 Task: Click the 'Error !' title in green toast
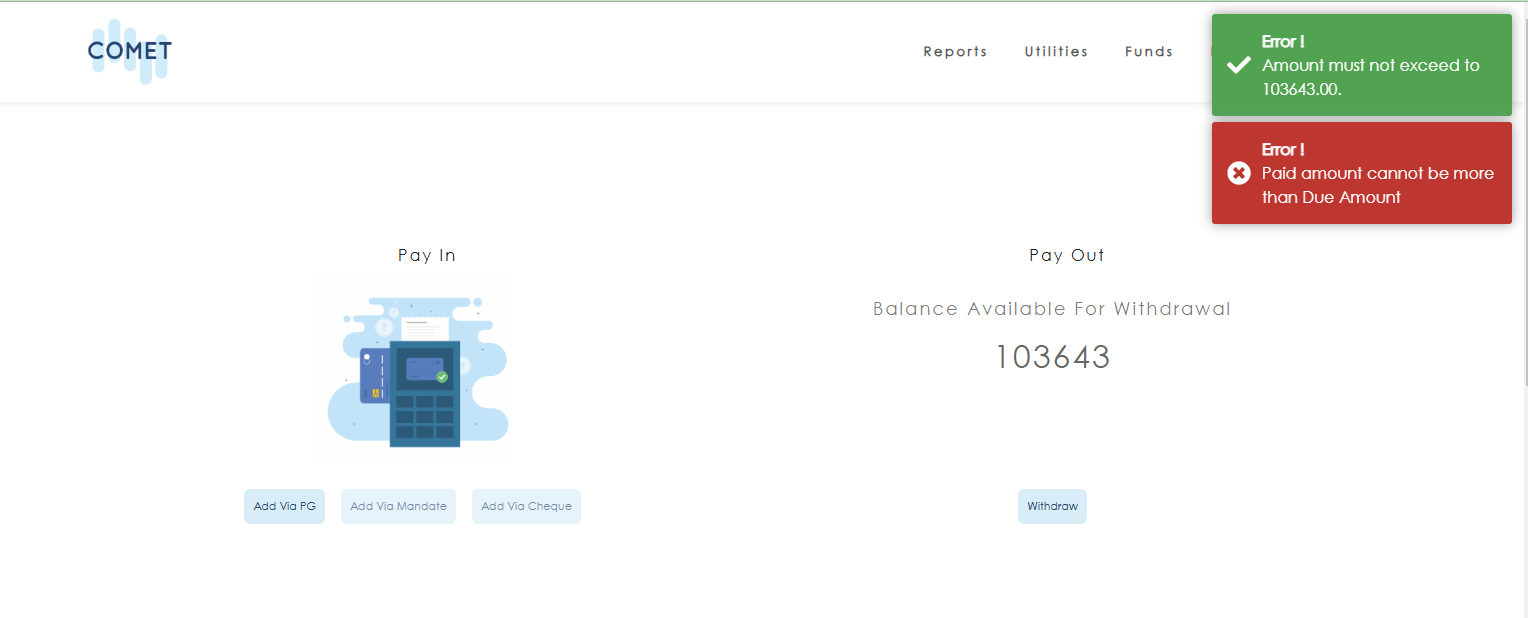tap(1283, 42)
